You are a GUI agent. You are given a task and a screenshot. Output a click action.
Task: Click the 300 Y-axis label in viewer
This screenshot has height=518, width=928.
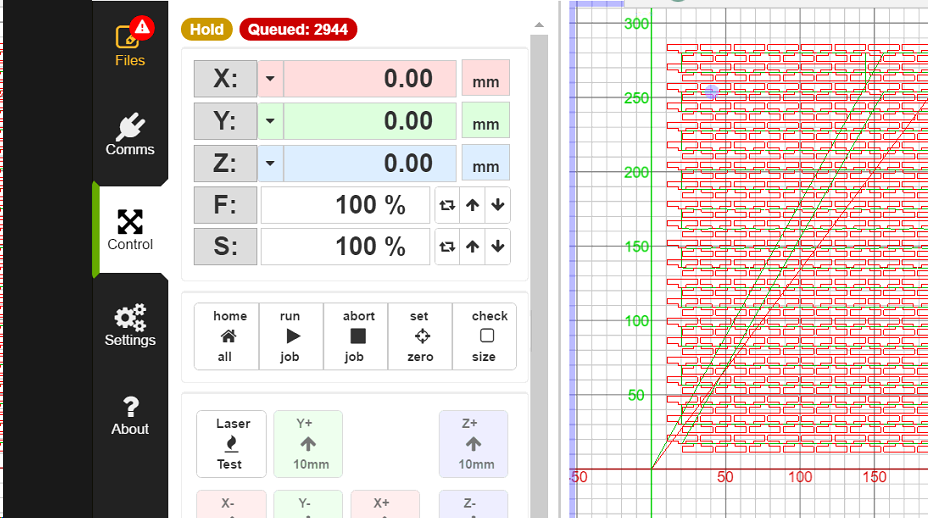(x=636, y=24)
